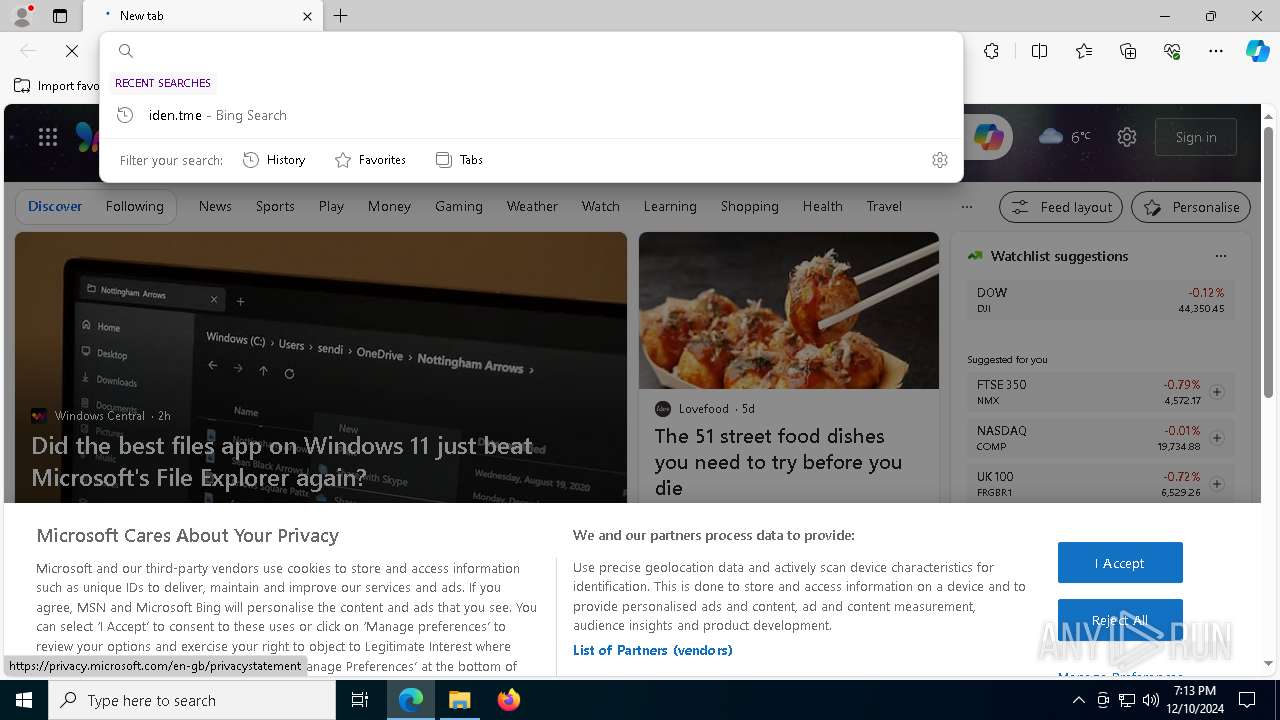Accept cookies with I Accept button
Screen dimensions: 1280x720
(1120, 563)
